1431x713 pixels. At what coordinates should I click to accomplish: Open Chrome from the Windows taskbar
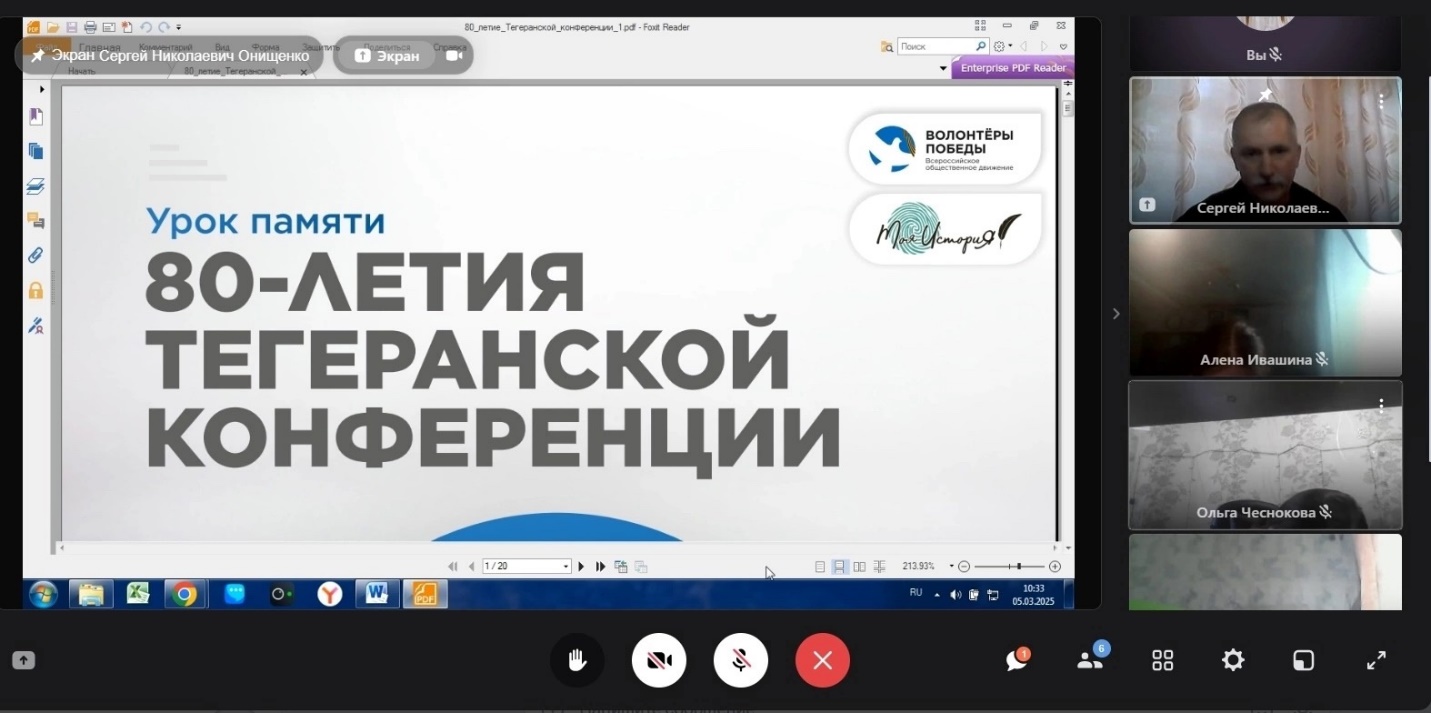pyautogui.click(x=185, y=594)
